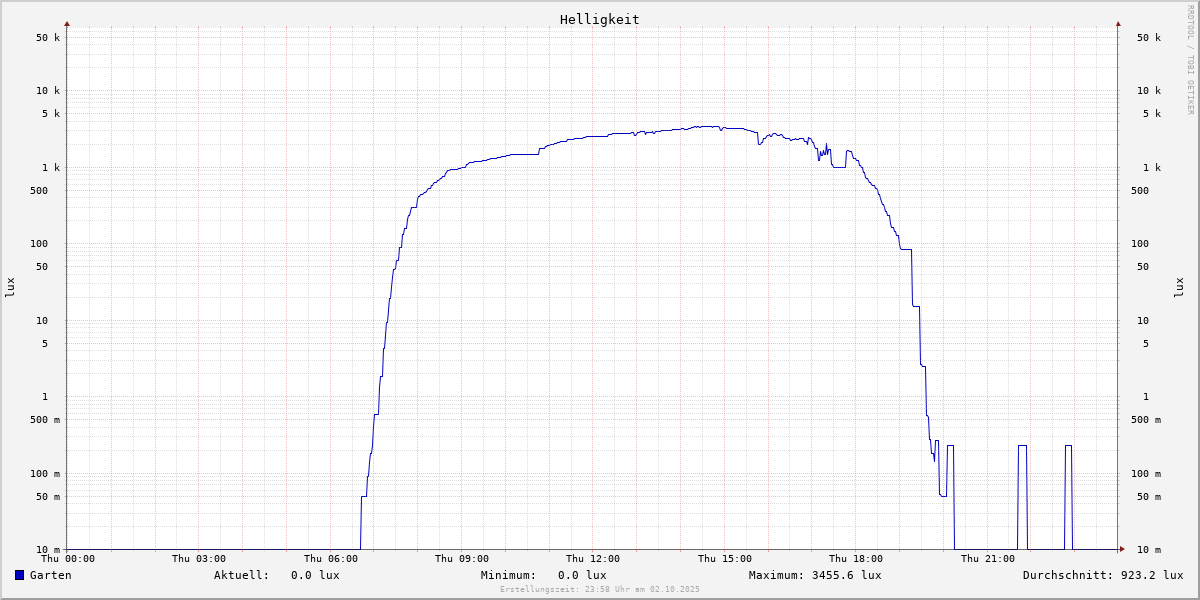
Task: Click the 5 k label on left axis
Action: tap(51, 114)
